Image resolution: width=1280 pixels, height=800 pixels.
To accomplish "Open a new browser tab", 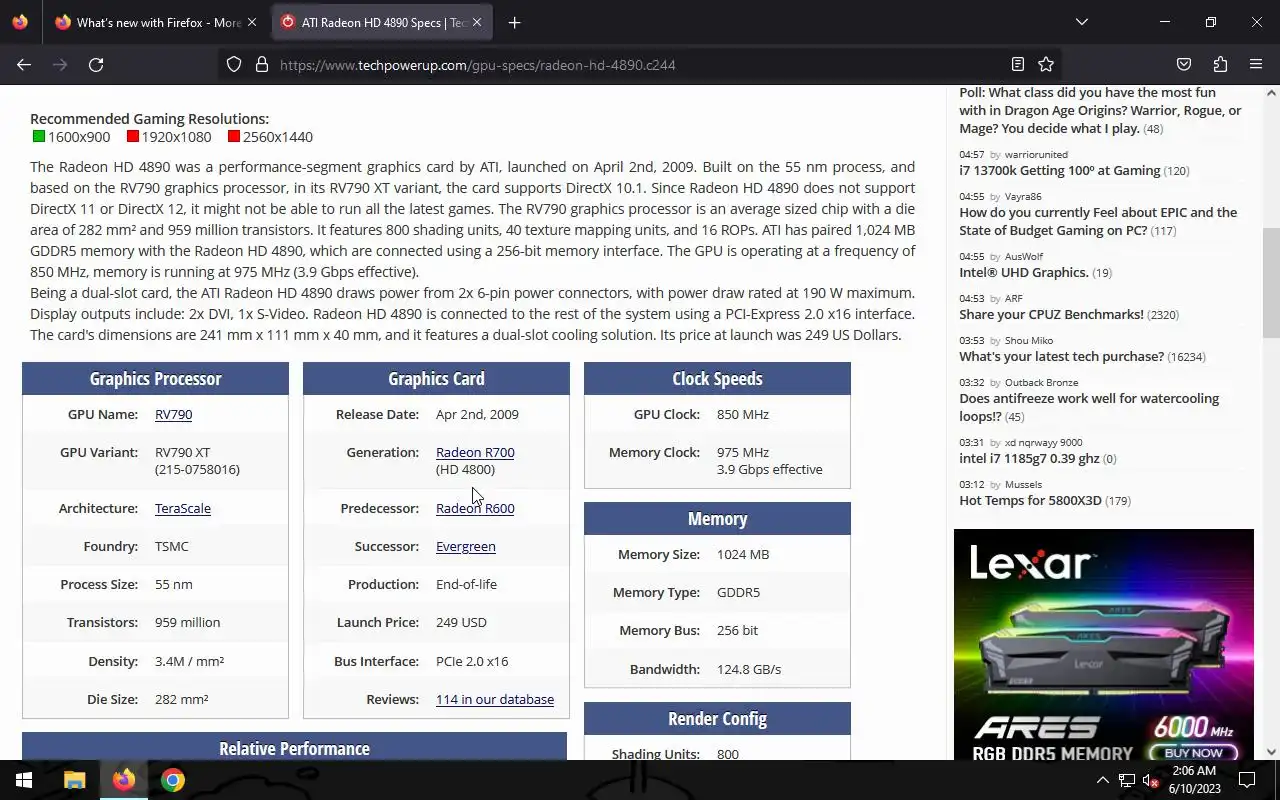I will [514, 22].
